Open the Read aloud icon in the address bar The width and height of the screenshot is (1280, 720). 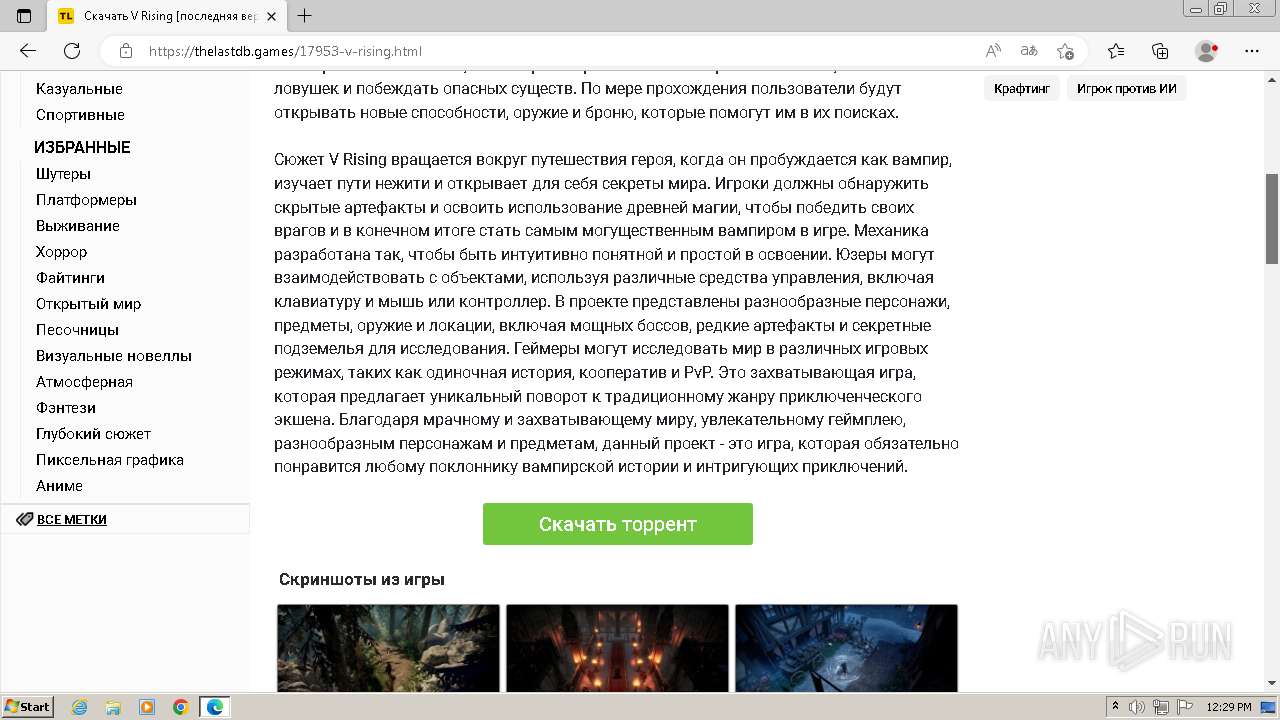tap(993, 51)
